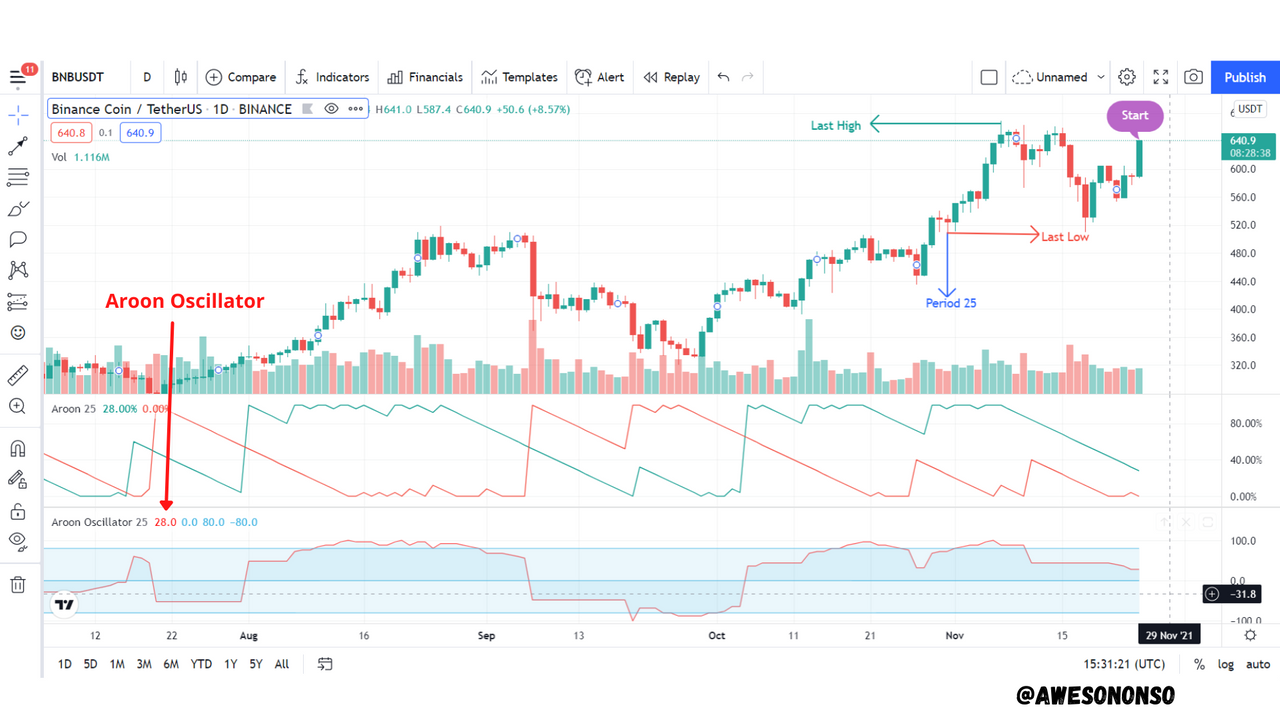Image resolution: width=1280 pixels, height=720 pixels.
Task: Click Aroon Oscillator 25 legend title
Action: [99, 522]
